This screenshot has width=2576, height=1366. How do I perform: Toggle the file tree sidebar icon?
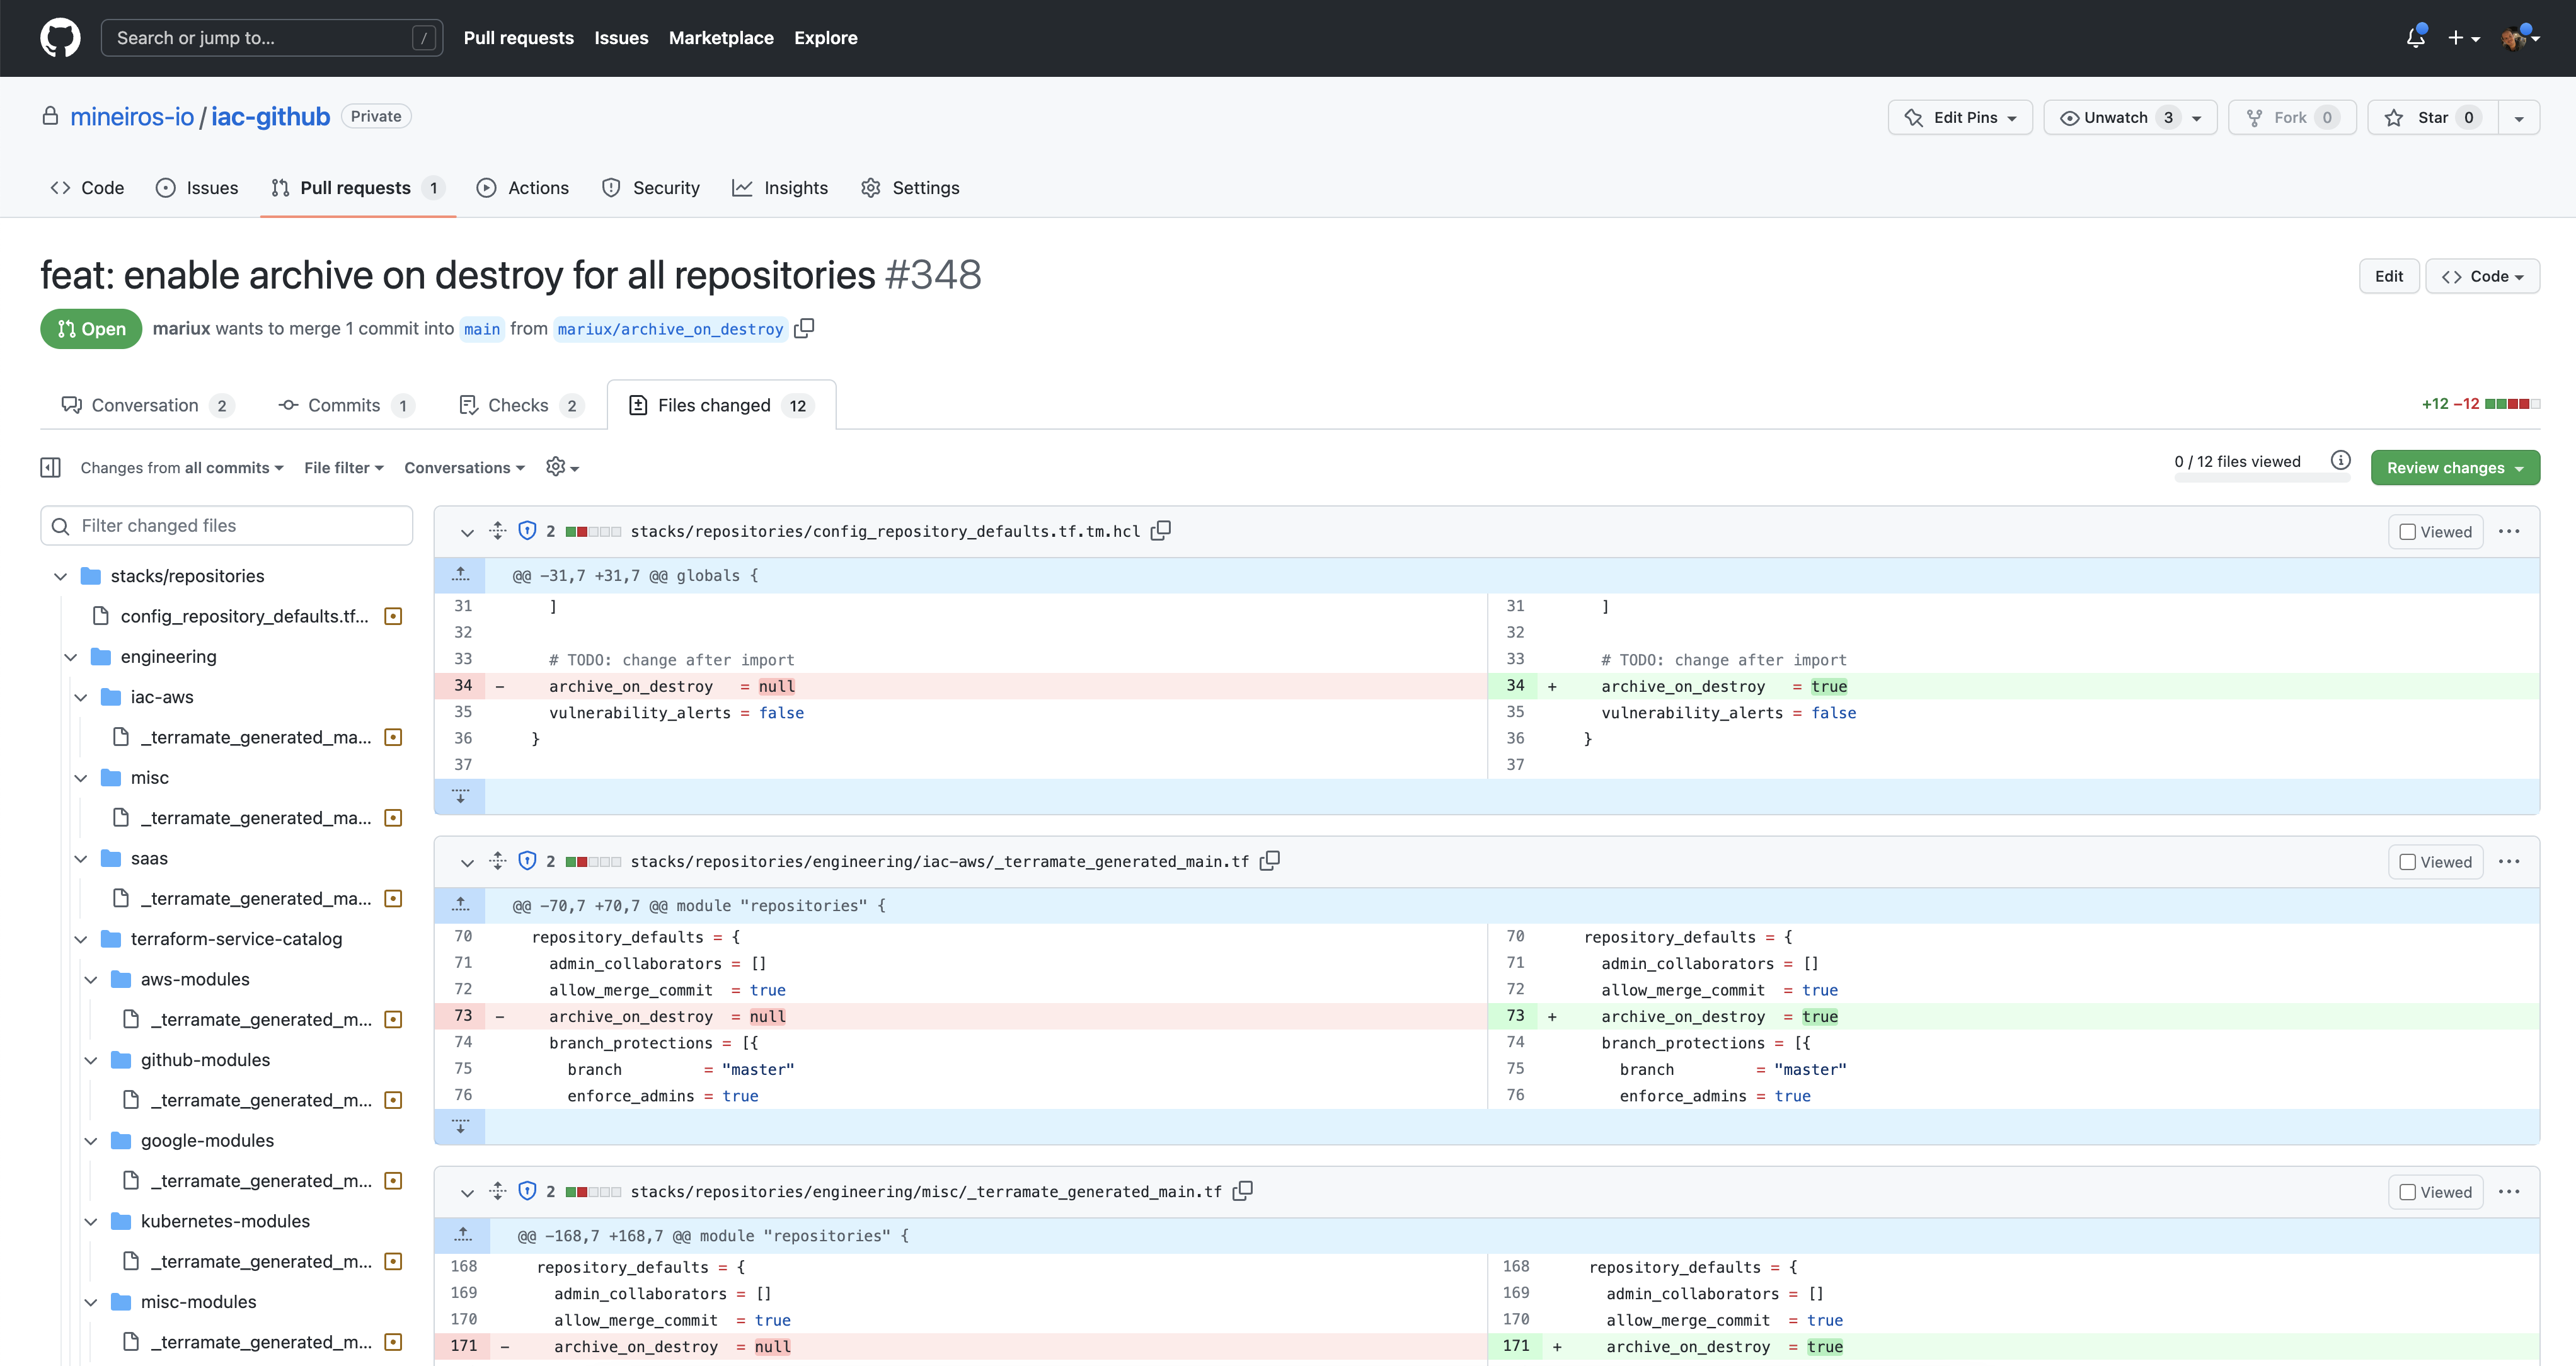[50, 467]
